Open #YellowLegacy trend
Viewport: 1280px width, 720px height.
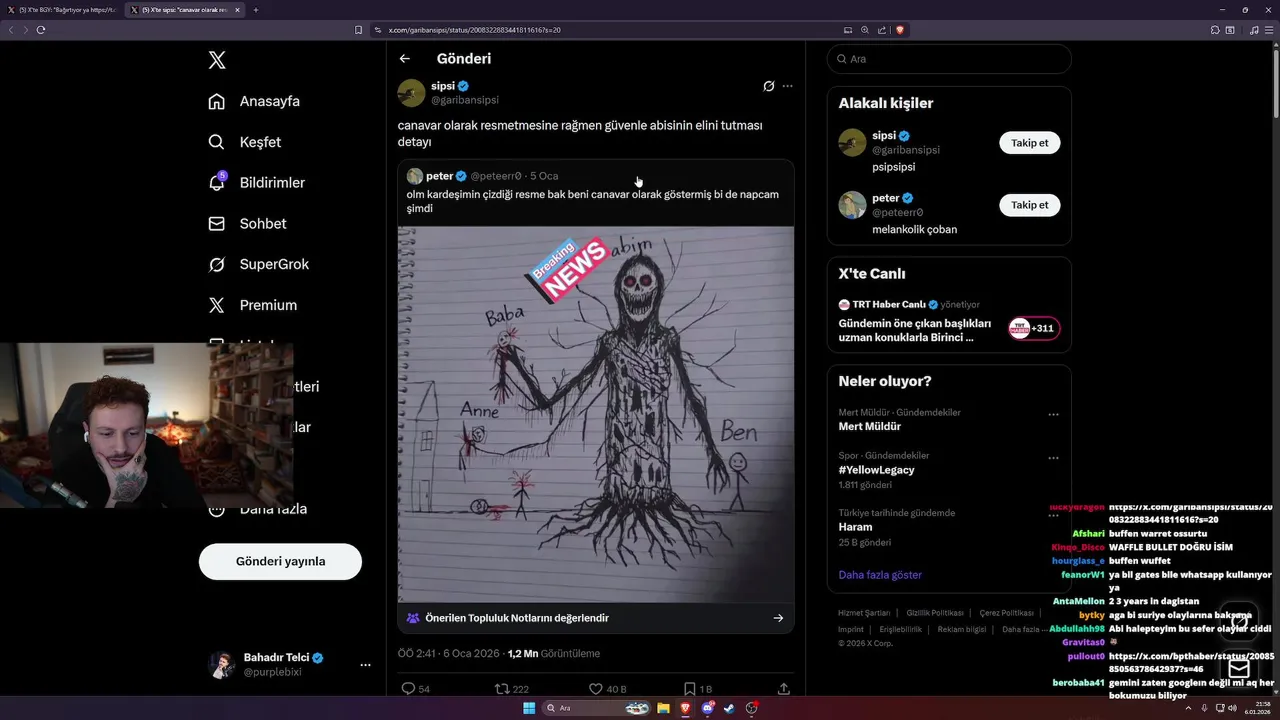tap(876, 470)
